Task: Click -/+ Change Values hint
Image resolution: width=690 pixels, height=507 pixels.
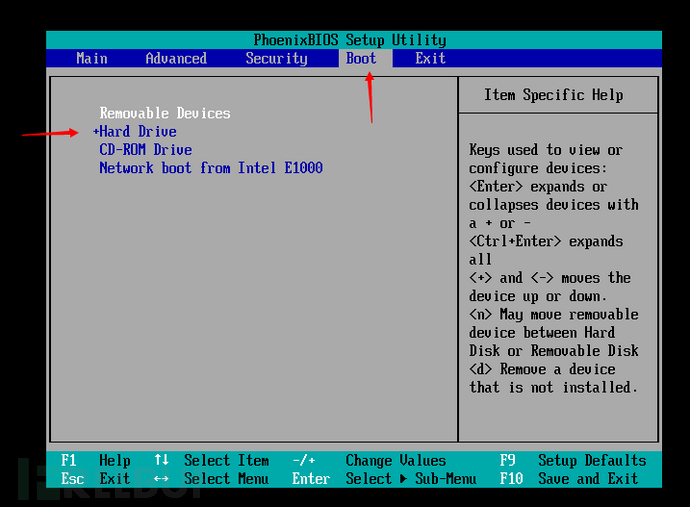Action: (369, 460)
